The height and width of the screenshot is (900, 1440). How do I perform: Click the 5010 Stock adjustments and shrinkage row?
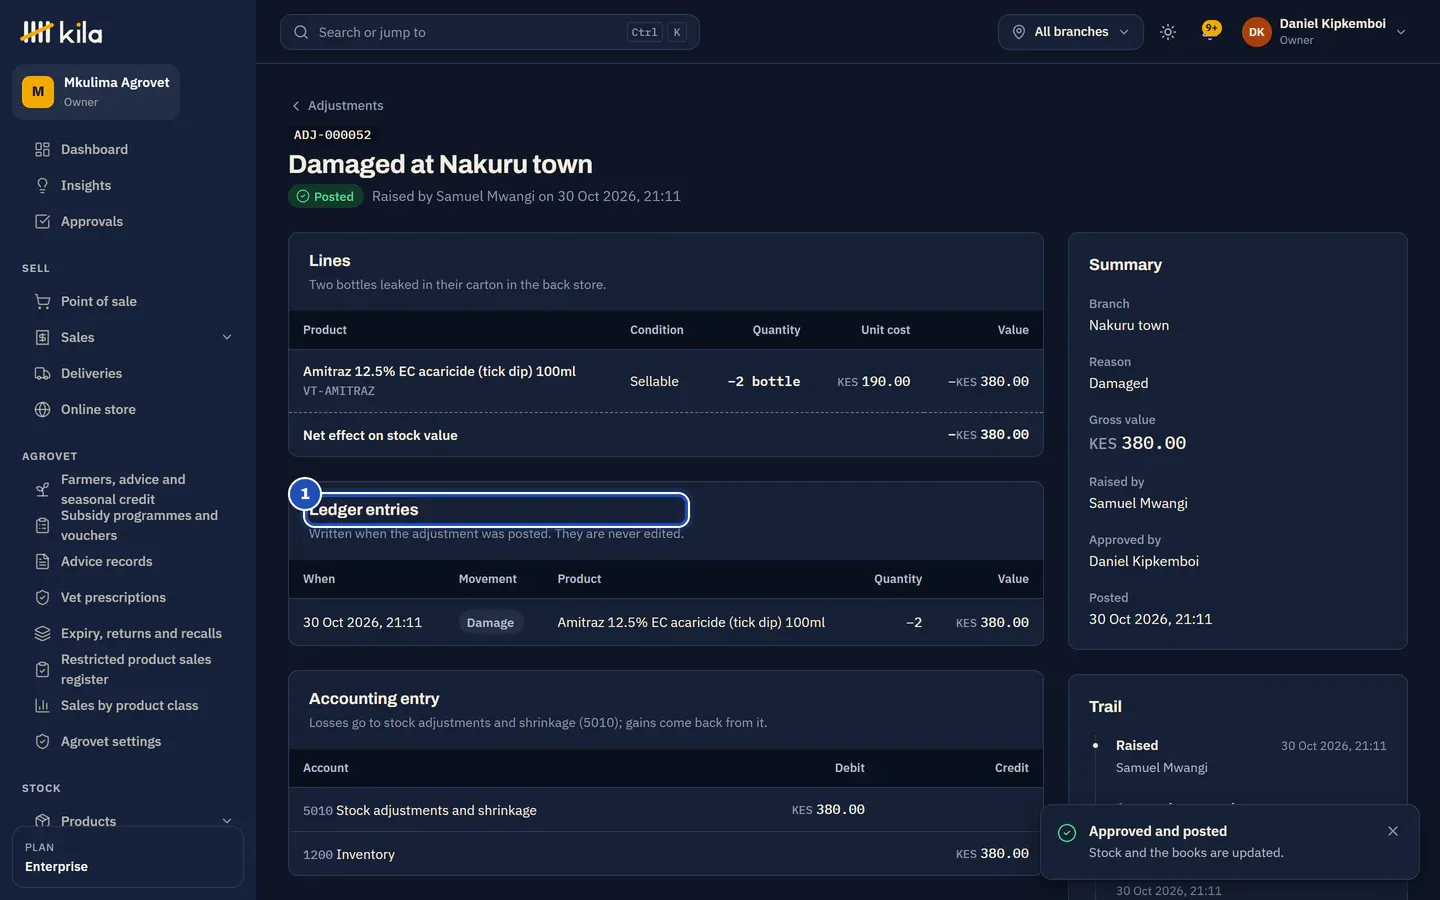(x=666, y=810)
